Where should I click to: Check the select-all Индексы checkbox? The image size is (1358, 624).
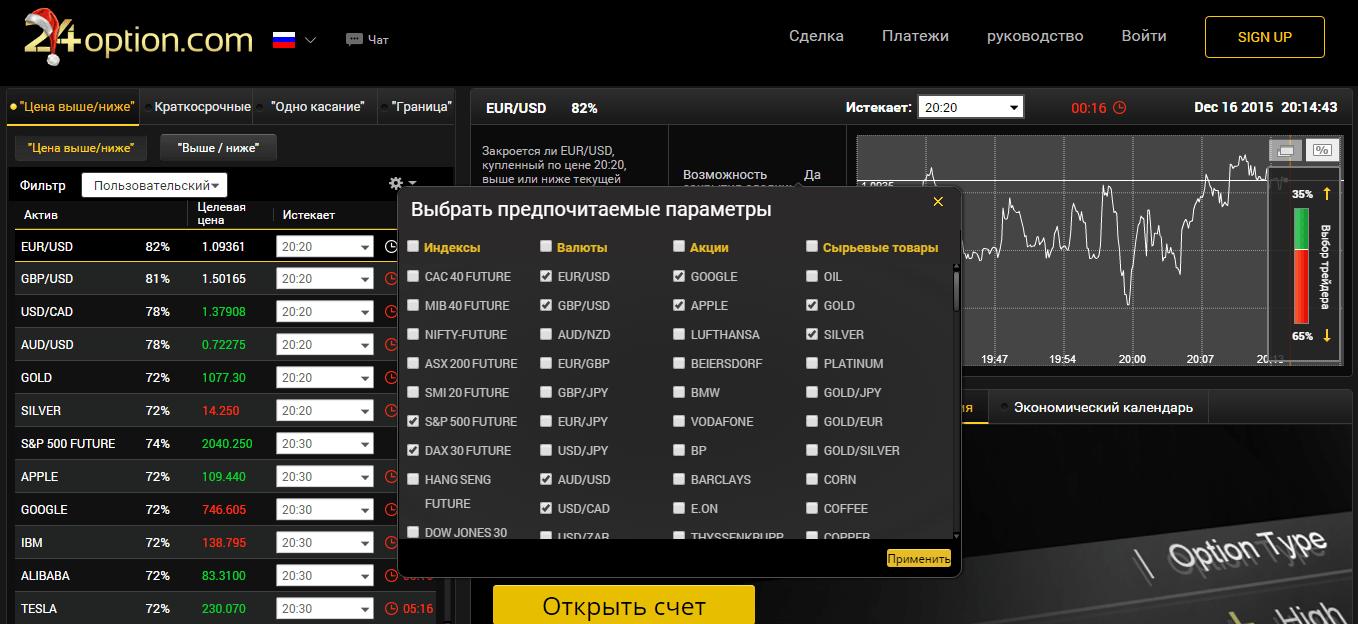413,246
